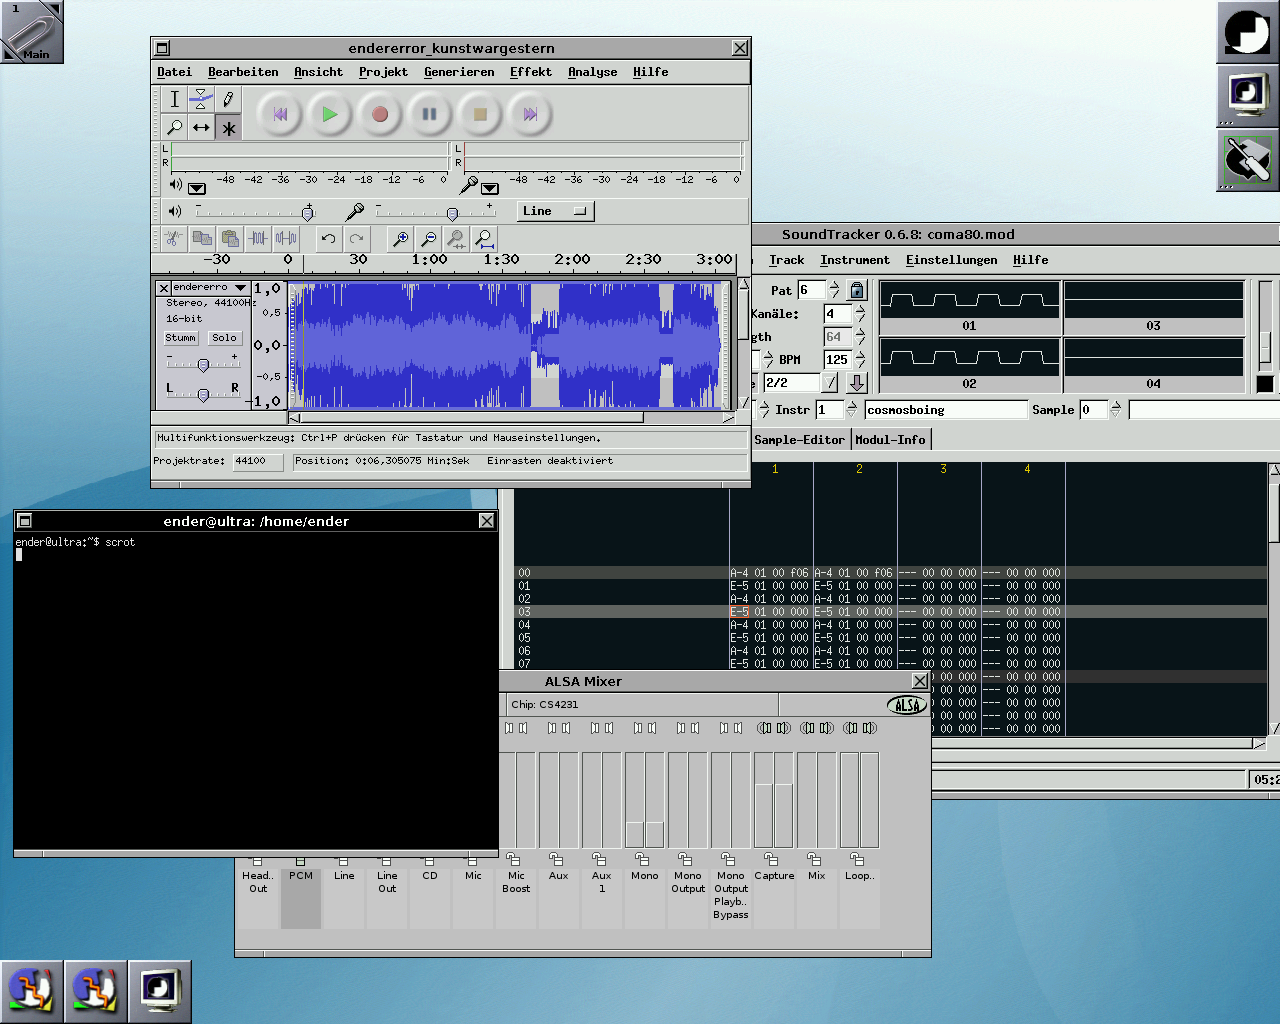The height and width of the screenshot is (1024, 1280).
Task: Toggle Solo on the audio track
Action: coord(224,338)
